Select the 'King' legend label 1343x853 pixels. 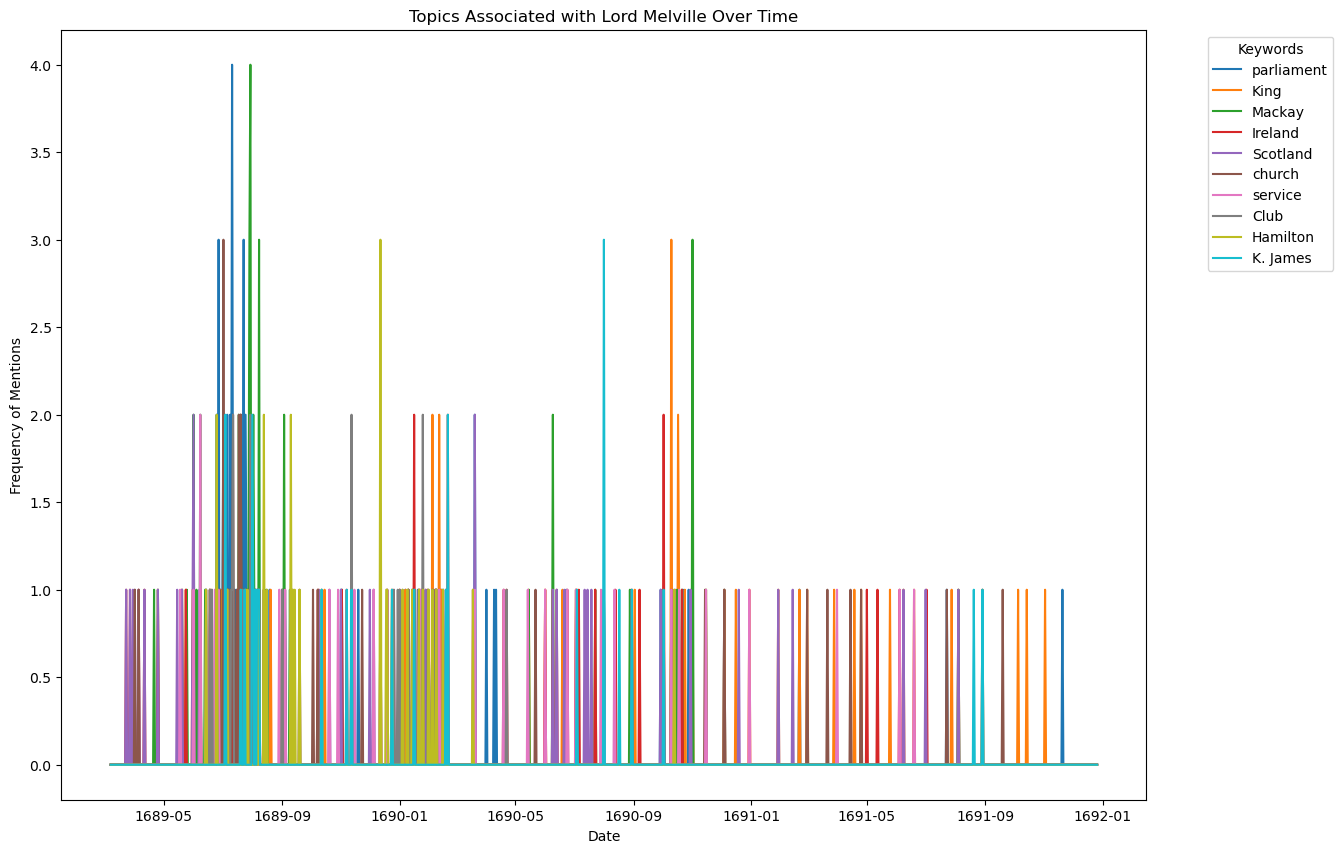[1266, 91]
